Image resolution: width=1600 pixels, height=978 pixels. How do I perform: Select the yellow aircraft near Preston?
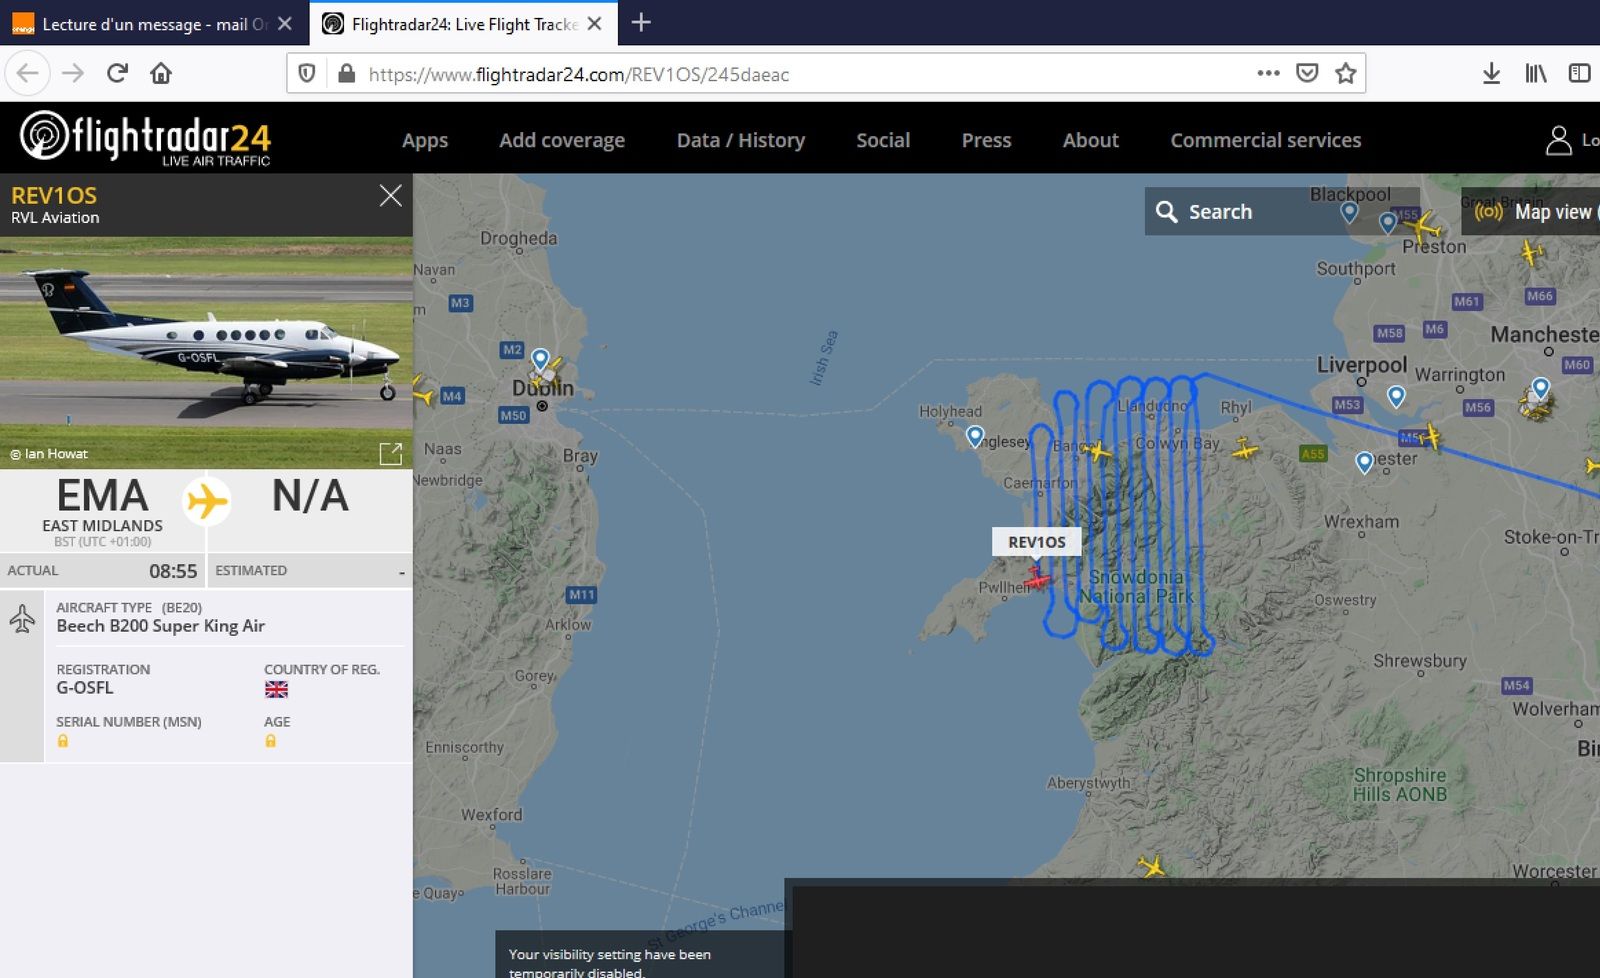(x=1422, y=227)
